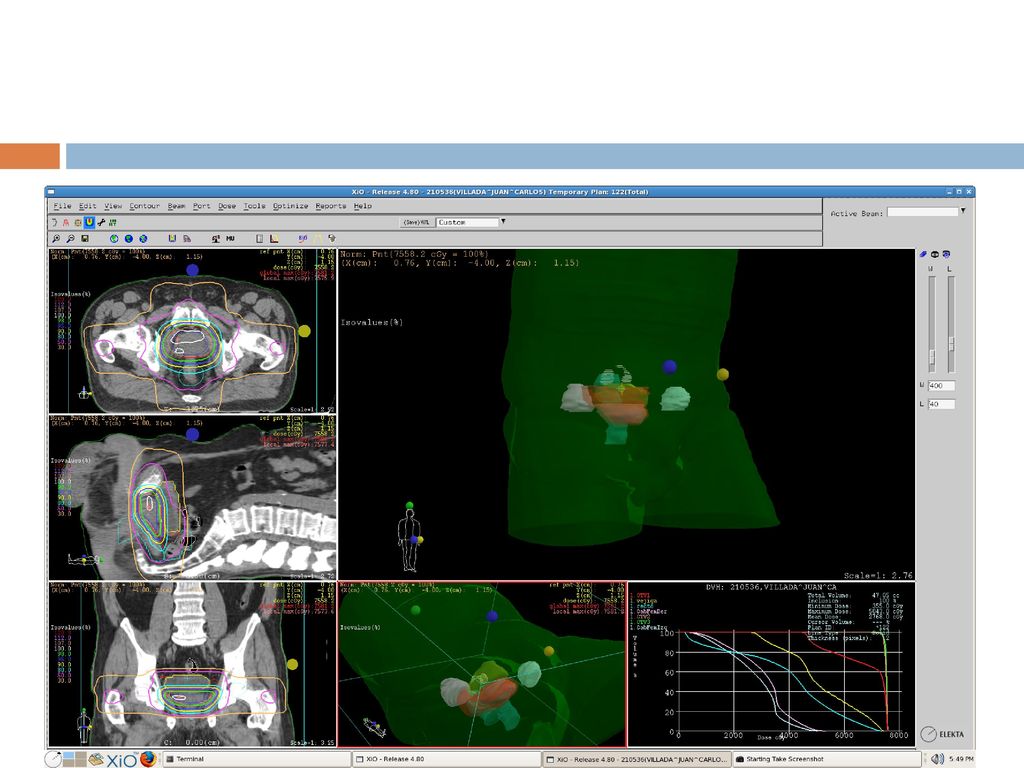Viewport: 1024px width, 768px height.
Task: Open the window menu icon in XiO title bar
Action: click(x=51, y=192)
